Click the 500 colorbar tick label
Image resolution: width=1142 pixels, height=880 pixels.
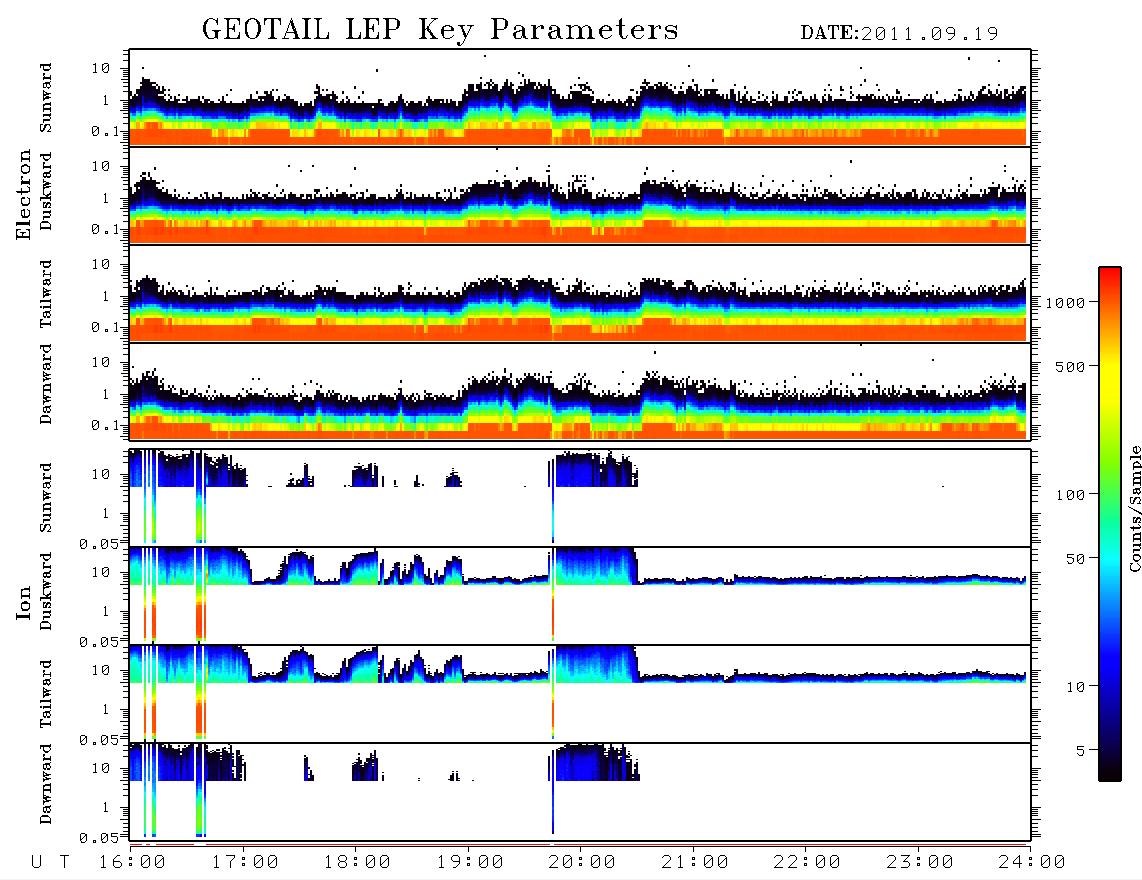click(1070, 366)
